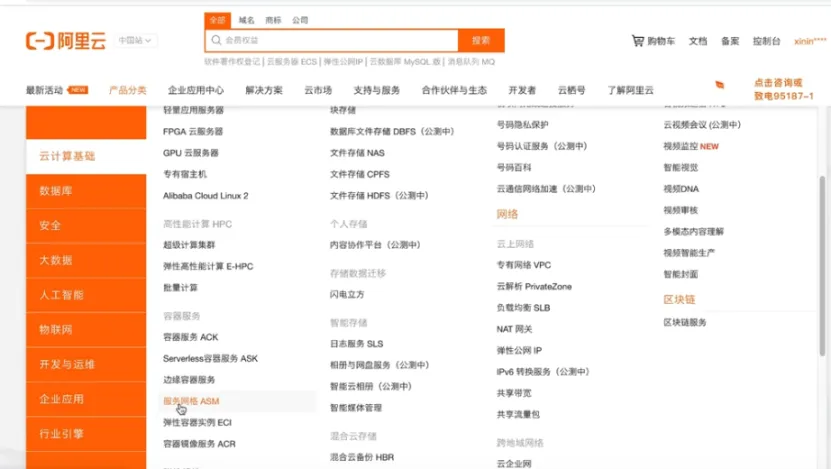Select 行业引擎 sidebar category

point(86,434)
